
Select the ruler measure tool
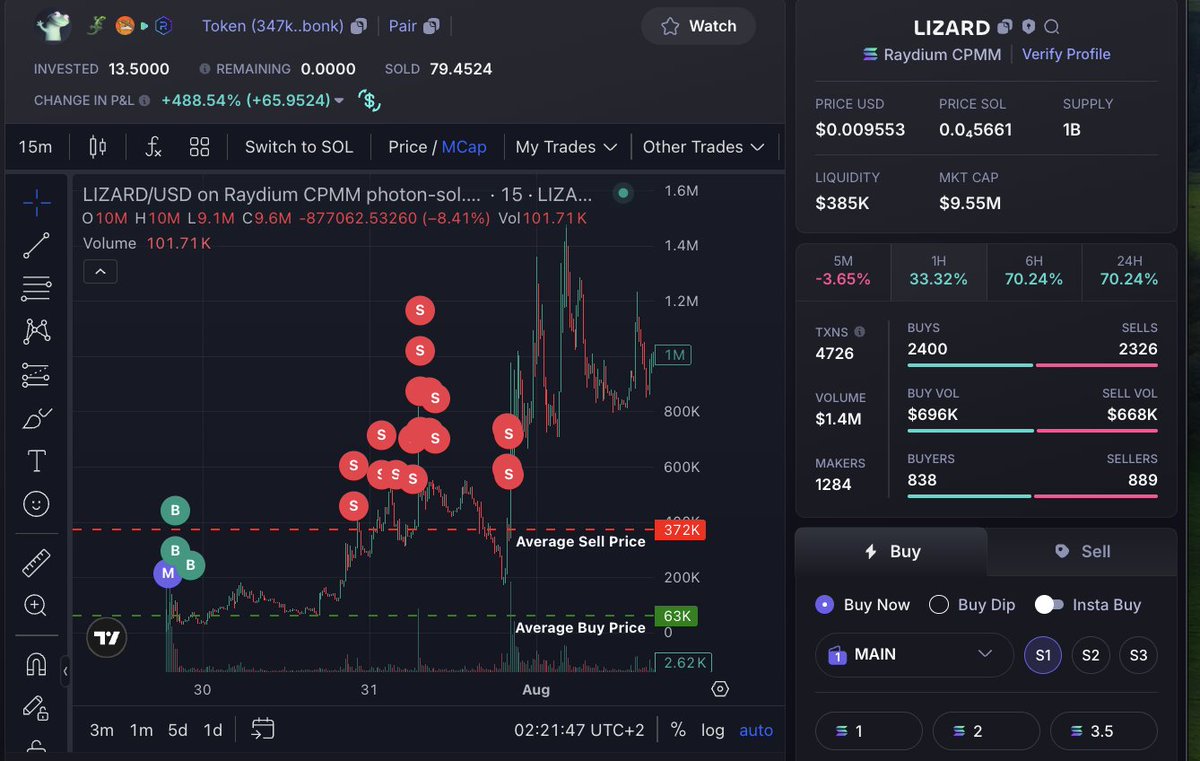coord(36,563)
